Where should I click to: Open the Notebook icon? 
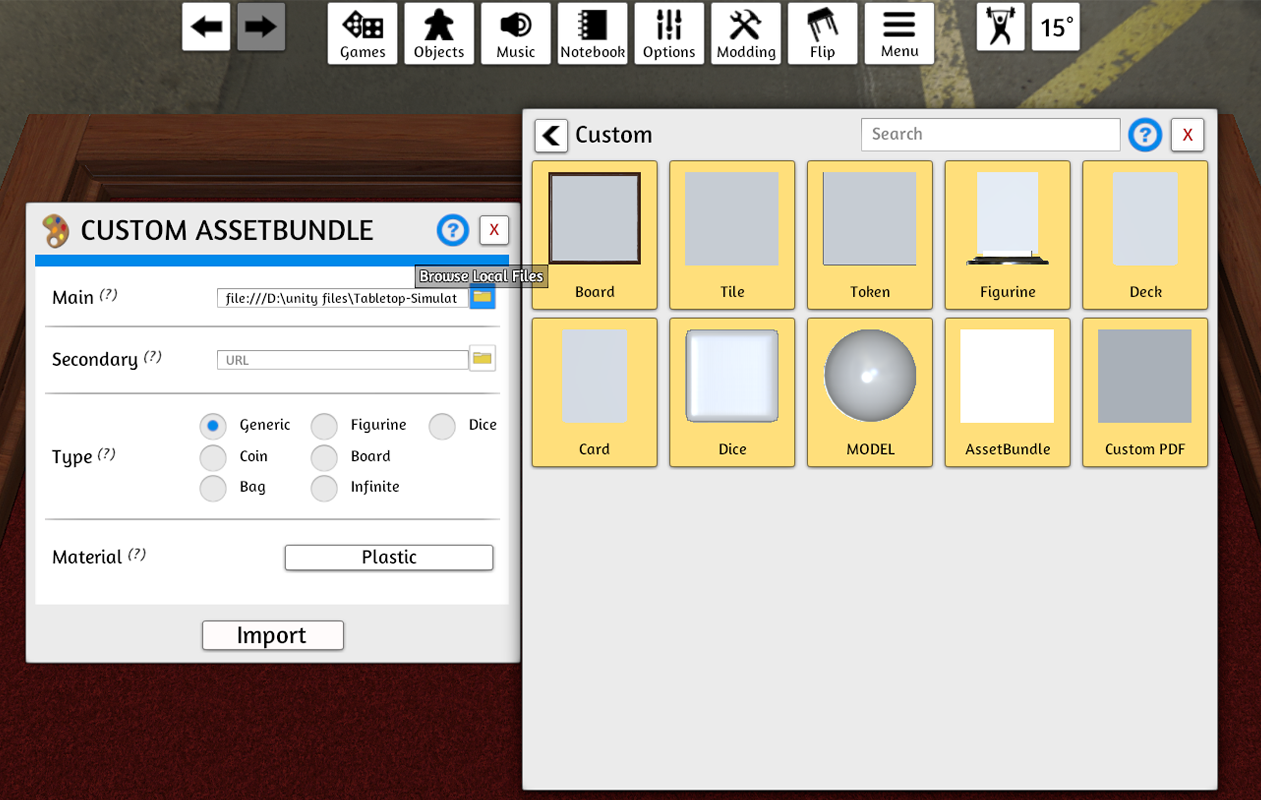point(592,33)
